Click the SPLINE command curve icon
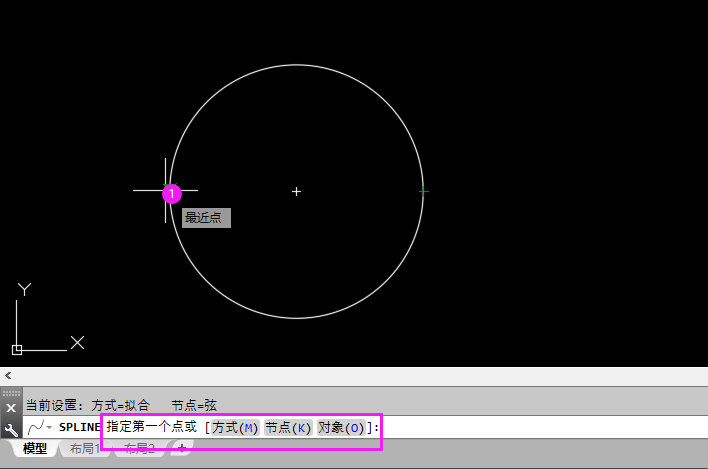The height and width of the screenshot is (469, 708). click(x=36, y=427)
